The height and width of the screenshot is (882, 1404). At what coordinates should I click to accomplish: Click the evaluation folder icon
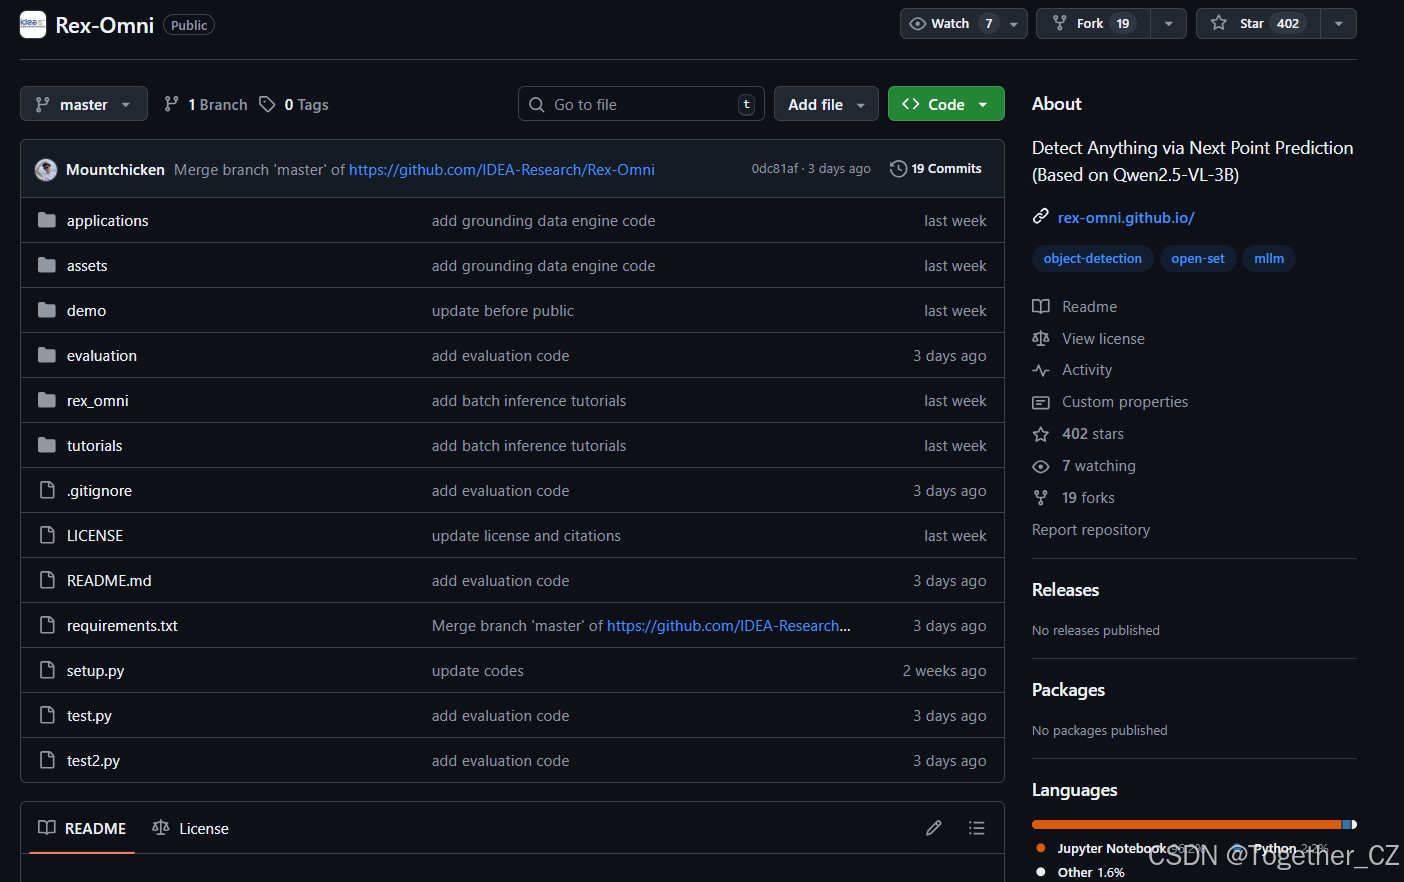[x=47, y=355]
